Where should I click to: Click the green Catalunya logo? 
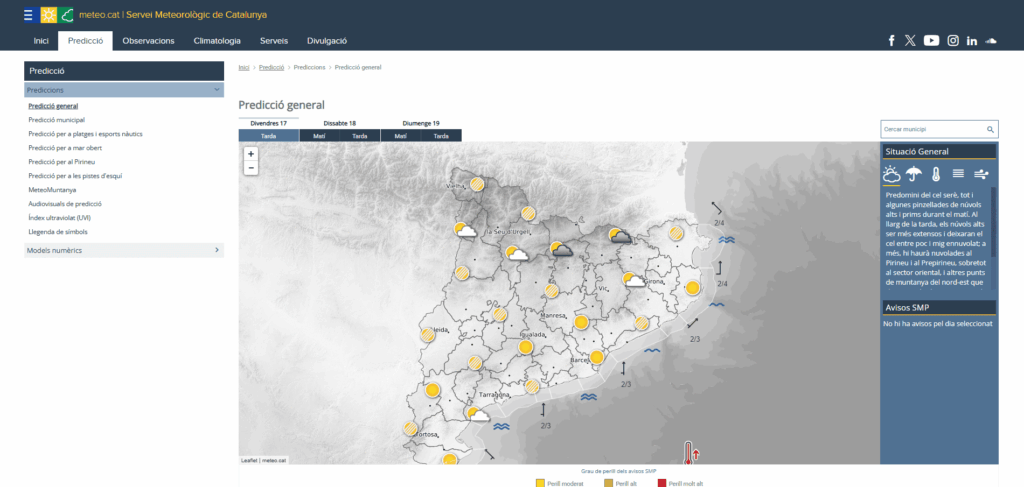65,14
